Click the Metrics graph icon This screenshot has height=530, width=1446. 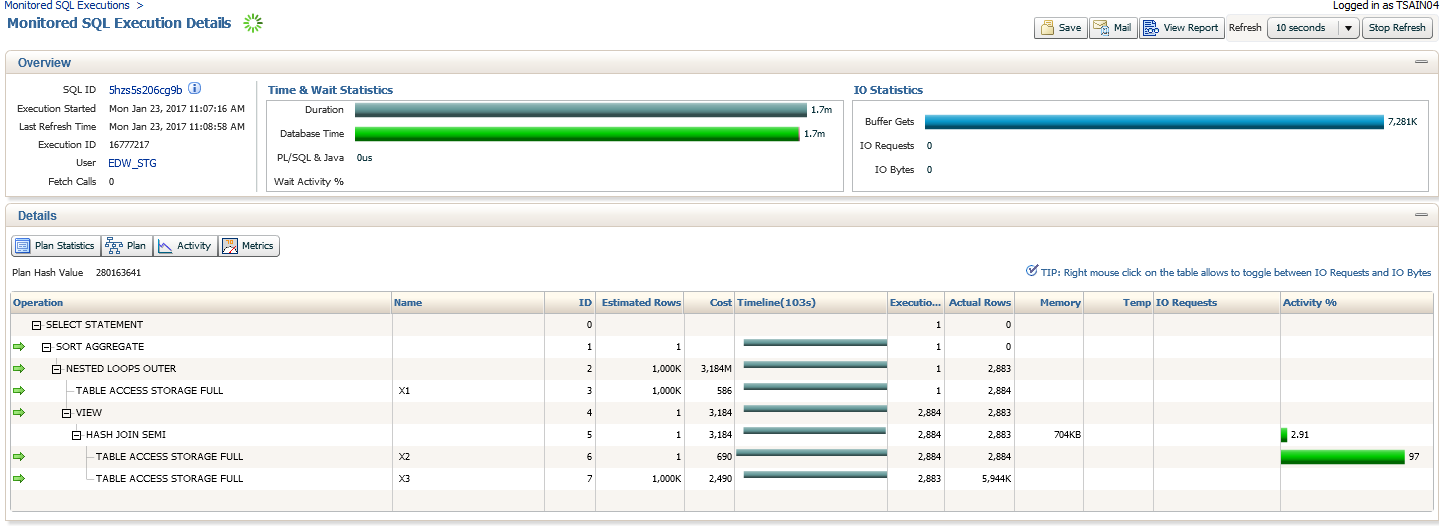coord(230,246)
